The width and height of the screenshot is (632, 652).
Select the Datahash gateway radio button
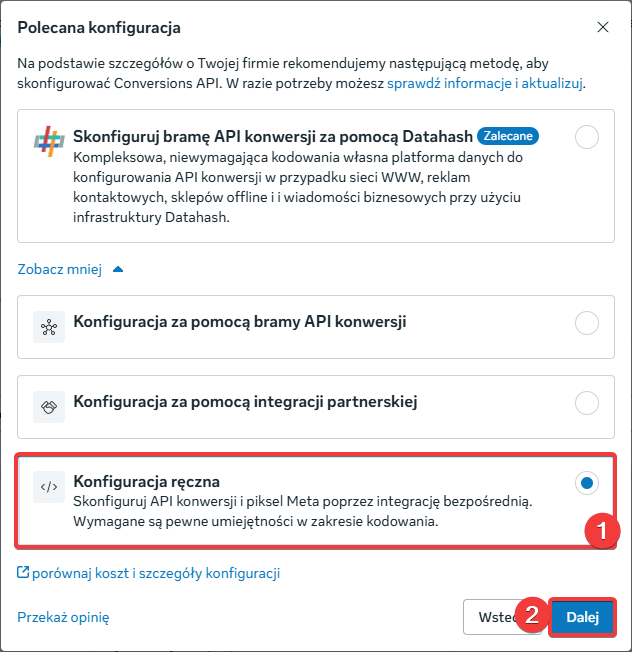(587, 138)
